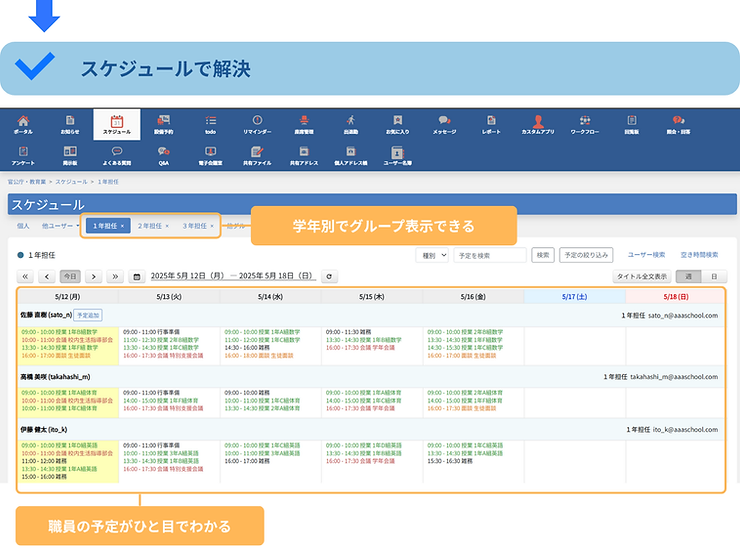This screenshot has height=549, width=740.
Task: Switch to 日 day view
Action: point(713,276)
